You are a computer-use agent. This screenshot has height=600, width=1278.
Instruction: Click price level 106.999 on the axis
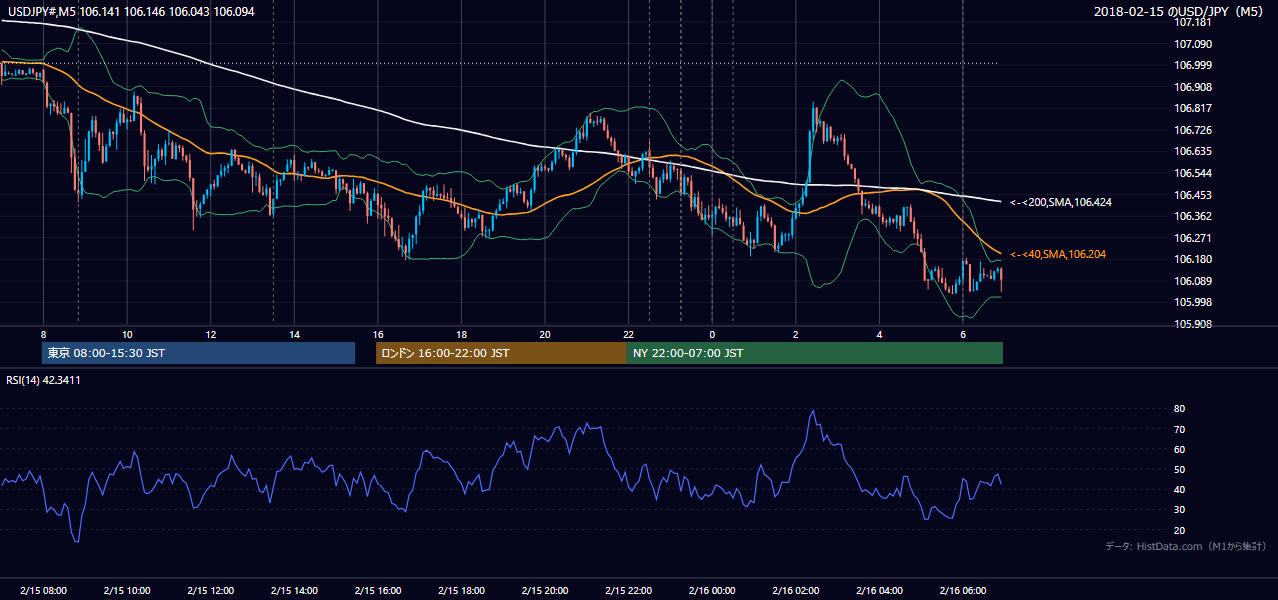[x=1192, y=65]
